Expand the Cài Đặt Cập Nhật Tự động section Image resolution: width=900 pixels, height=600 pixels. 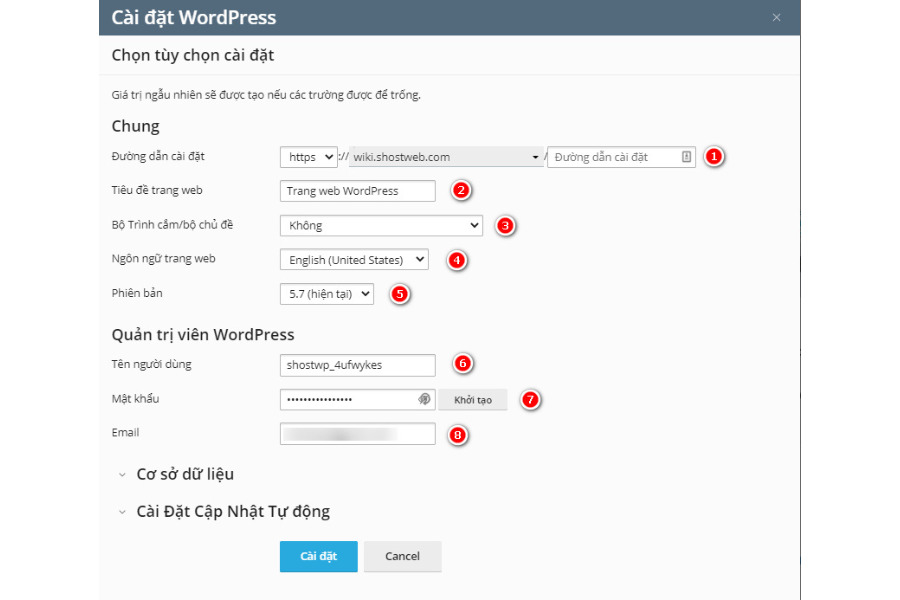click(232, 511)
